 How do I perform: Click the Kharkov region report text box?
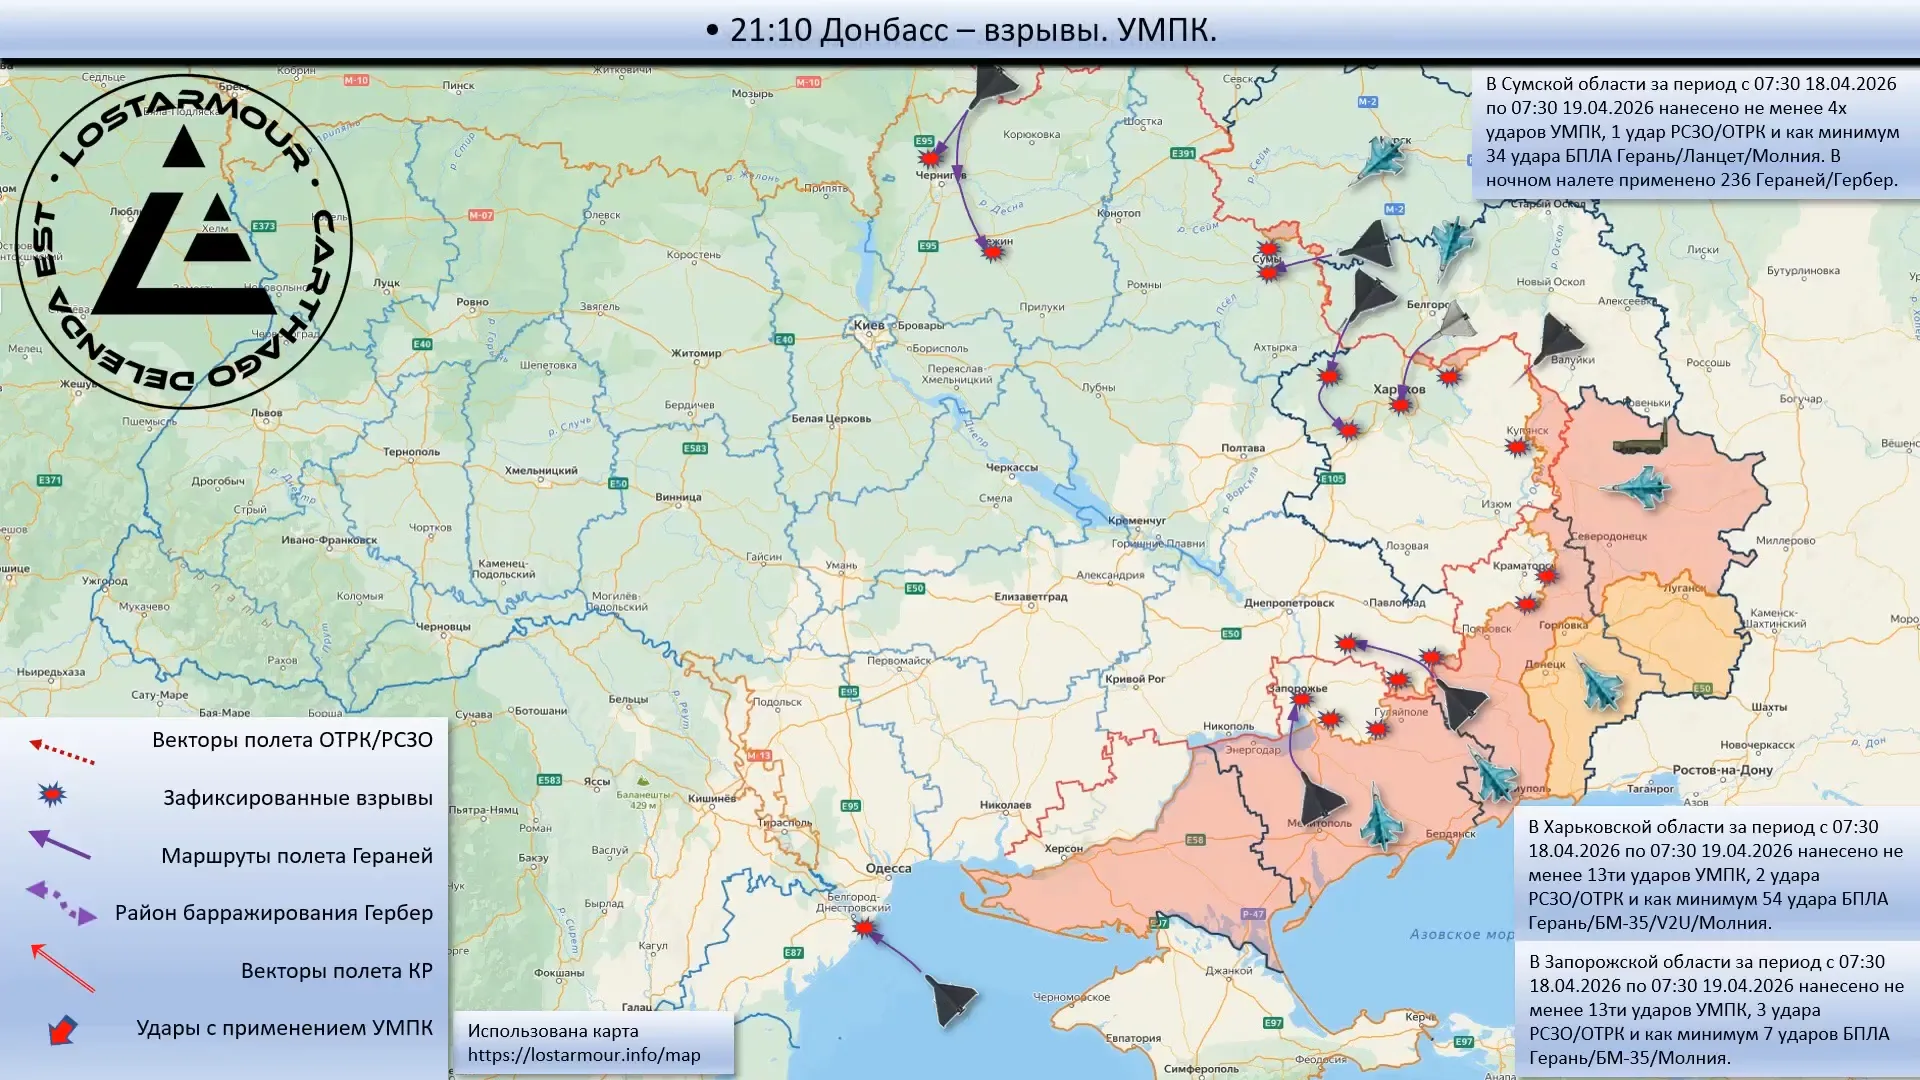[x=1714, y=875]
